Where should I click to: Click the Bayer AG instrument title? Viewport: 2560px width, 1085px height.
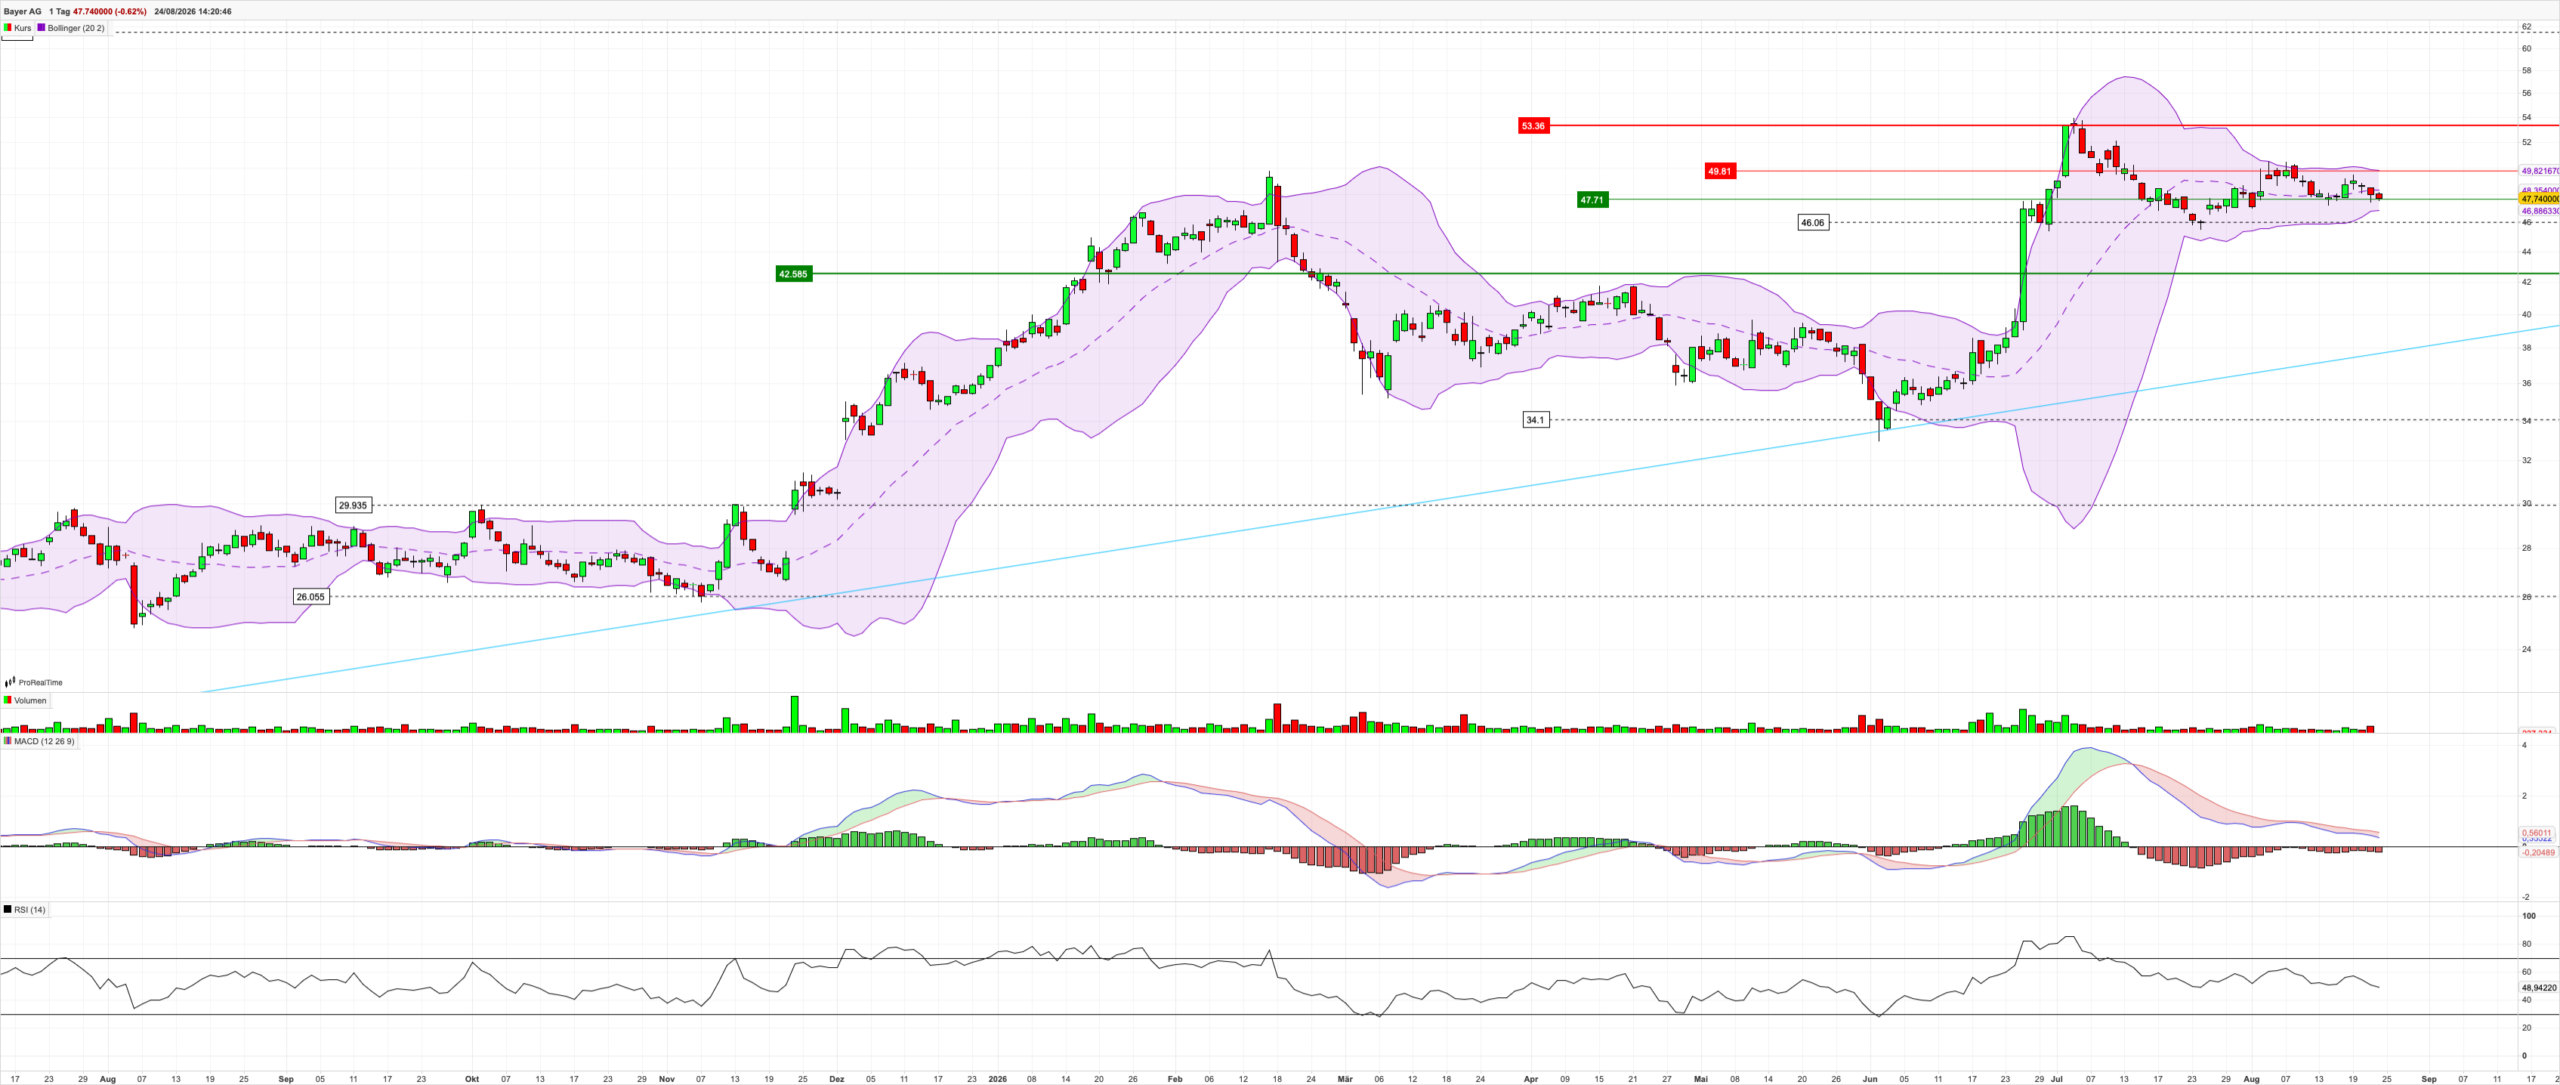[x=23, y=11]
